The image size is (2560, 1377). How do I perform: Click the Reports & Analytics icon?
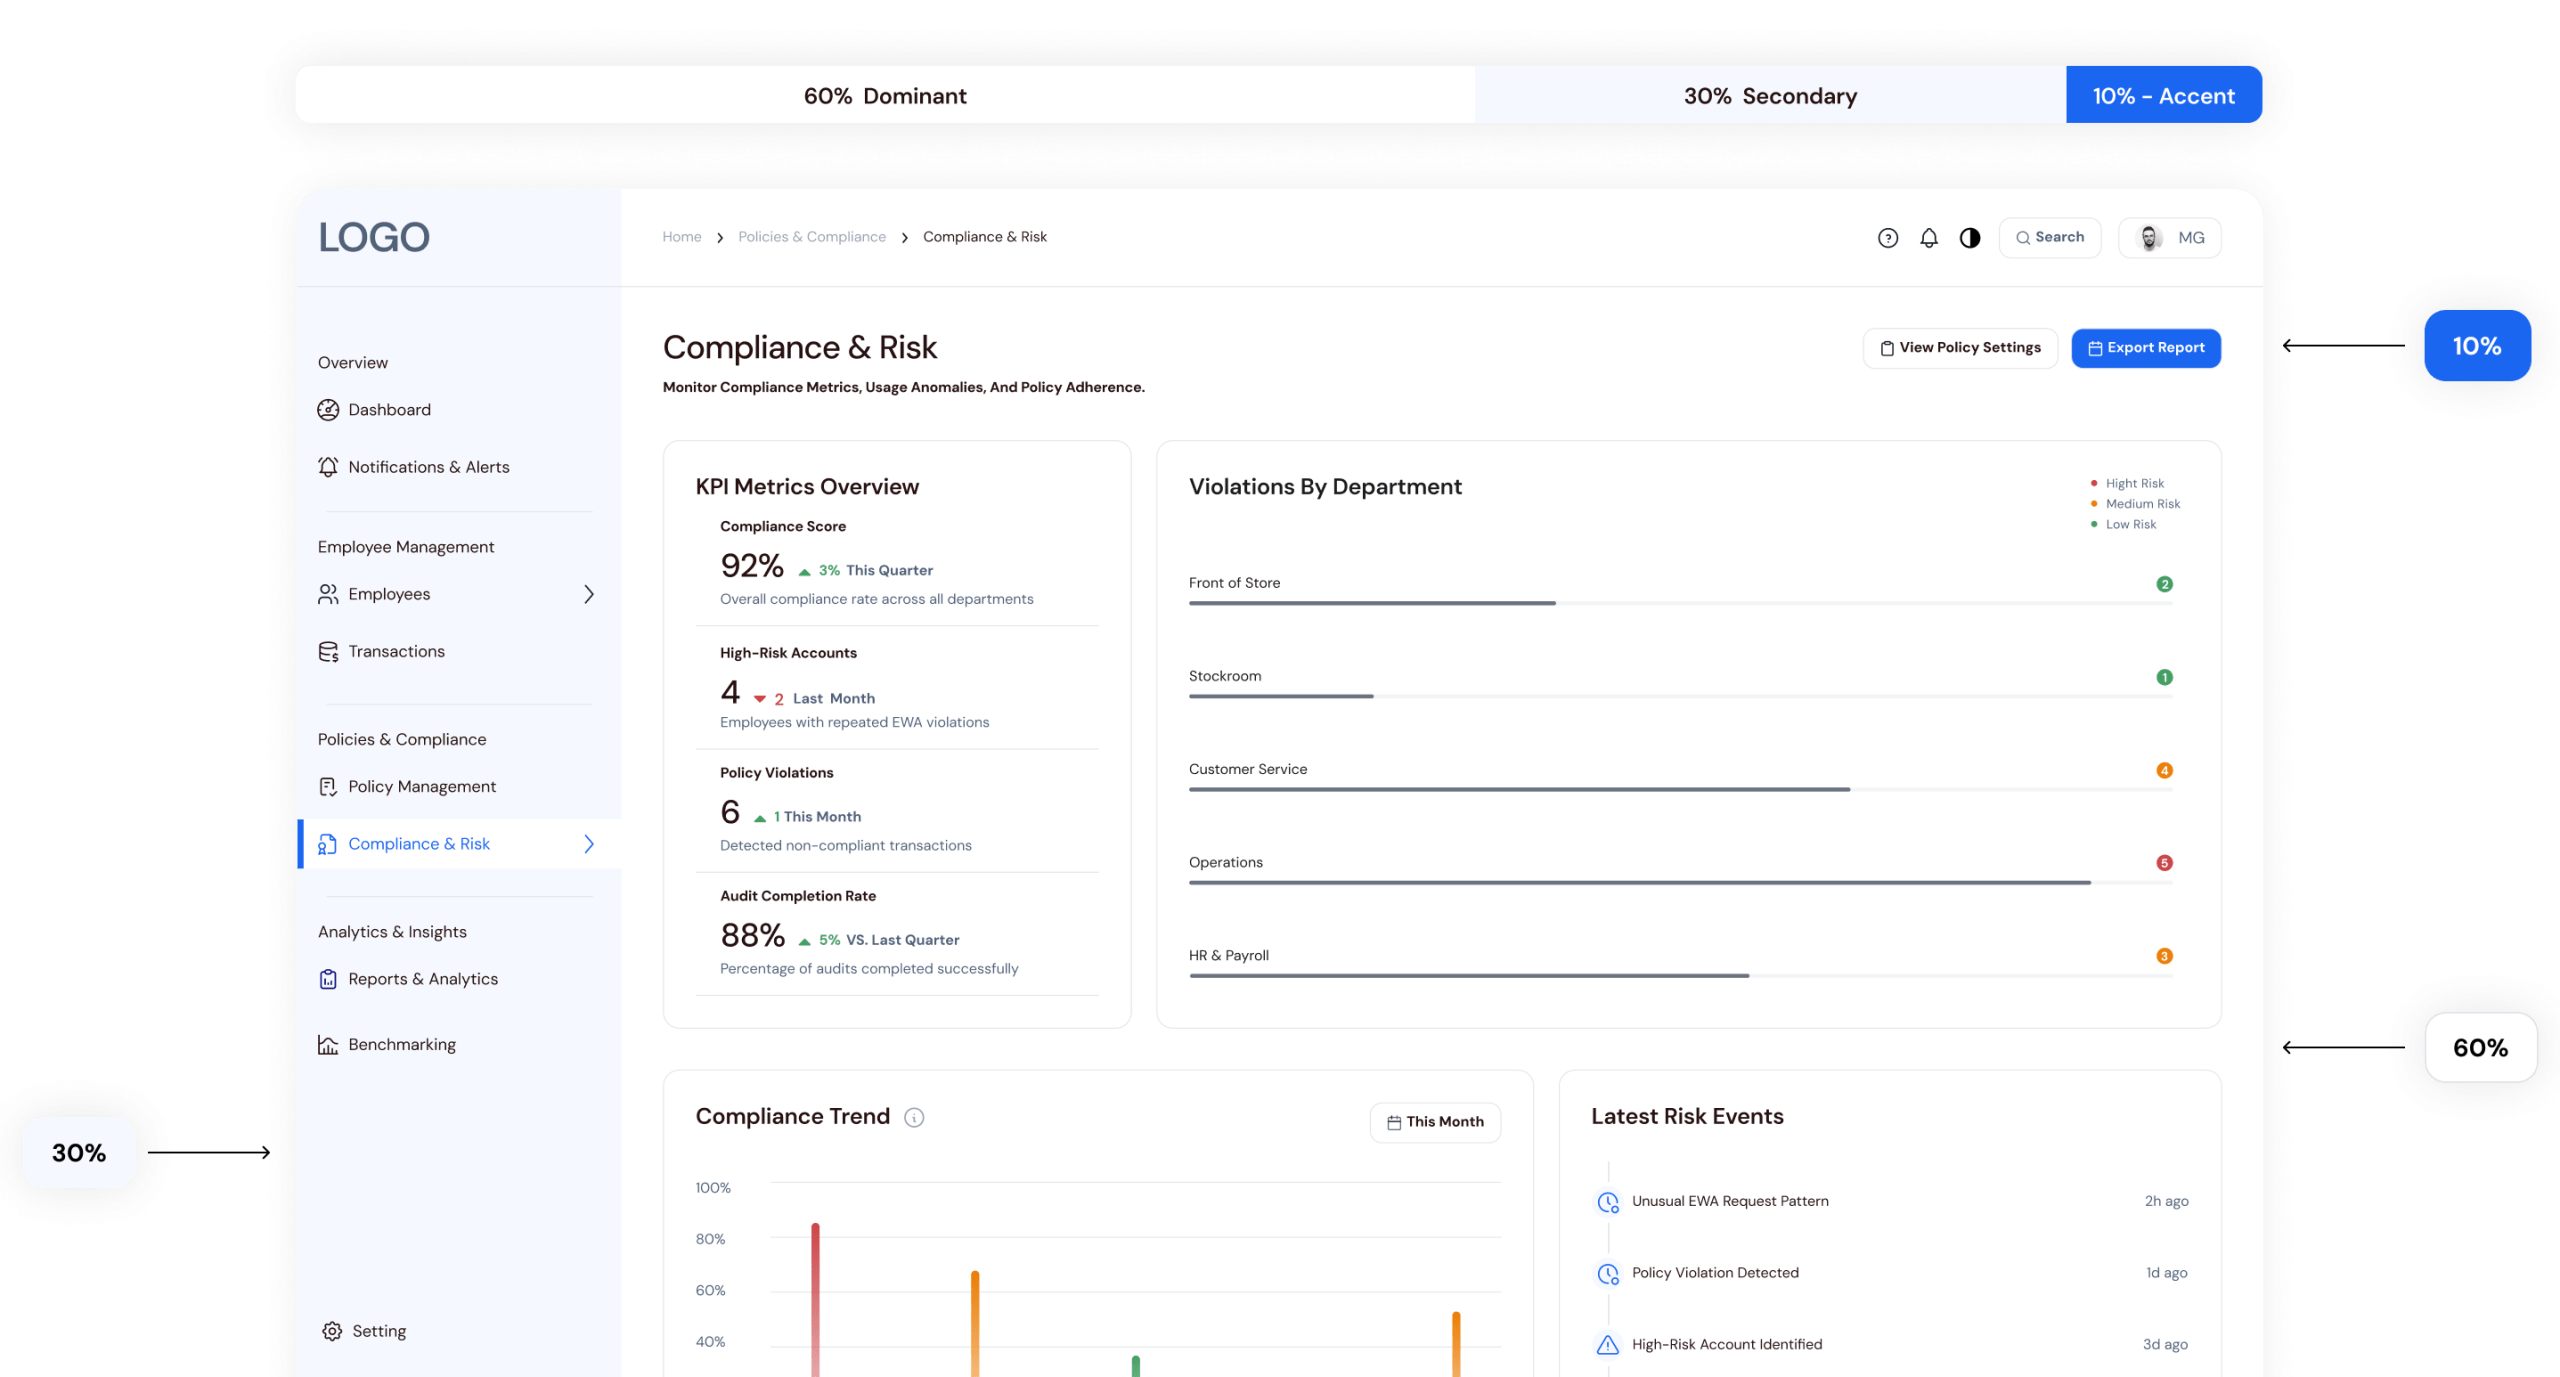tap(328, 979)
